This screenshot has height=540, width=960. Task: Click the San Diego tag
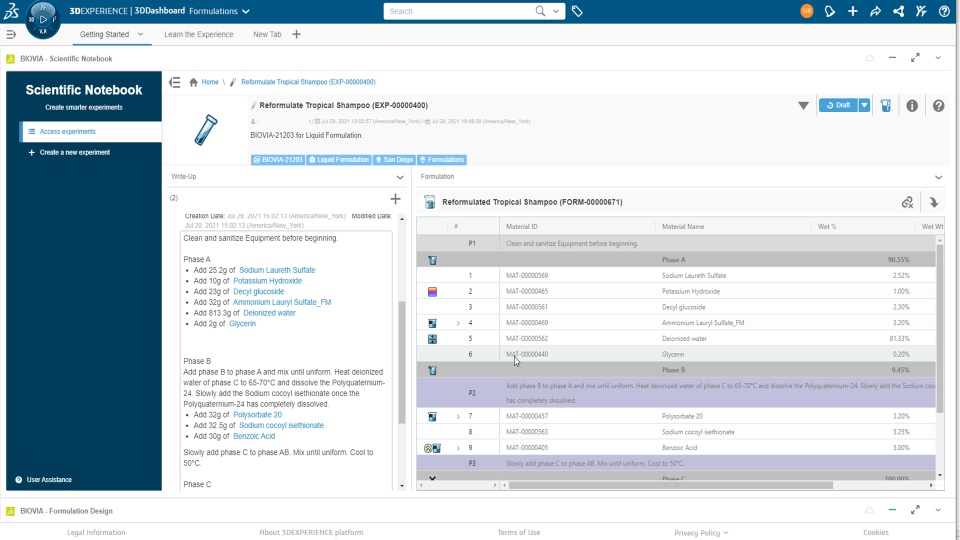(x=394, y=160)
